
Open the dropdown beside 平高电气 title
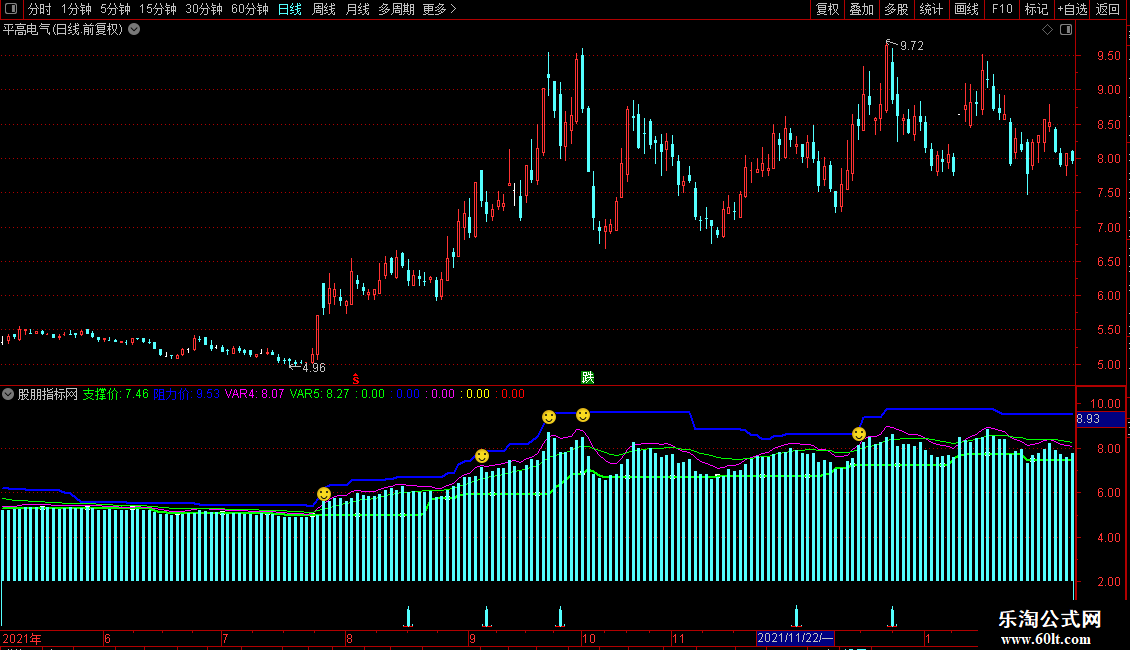click(134, 30)
